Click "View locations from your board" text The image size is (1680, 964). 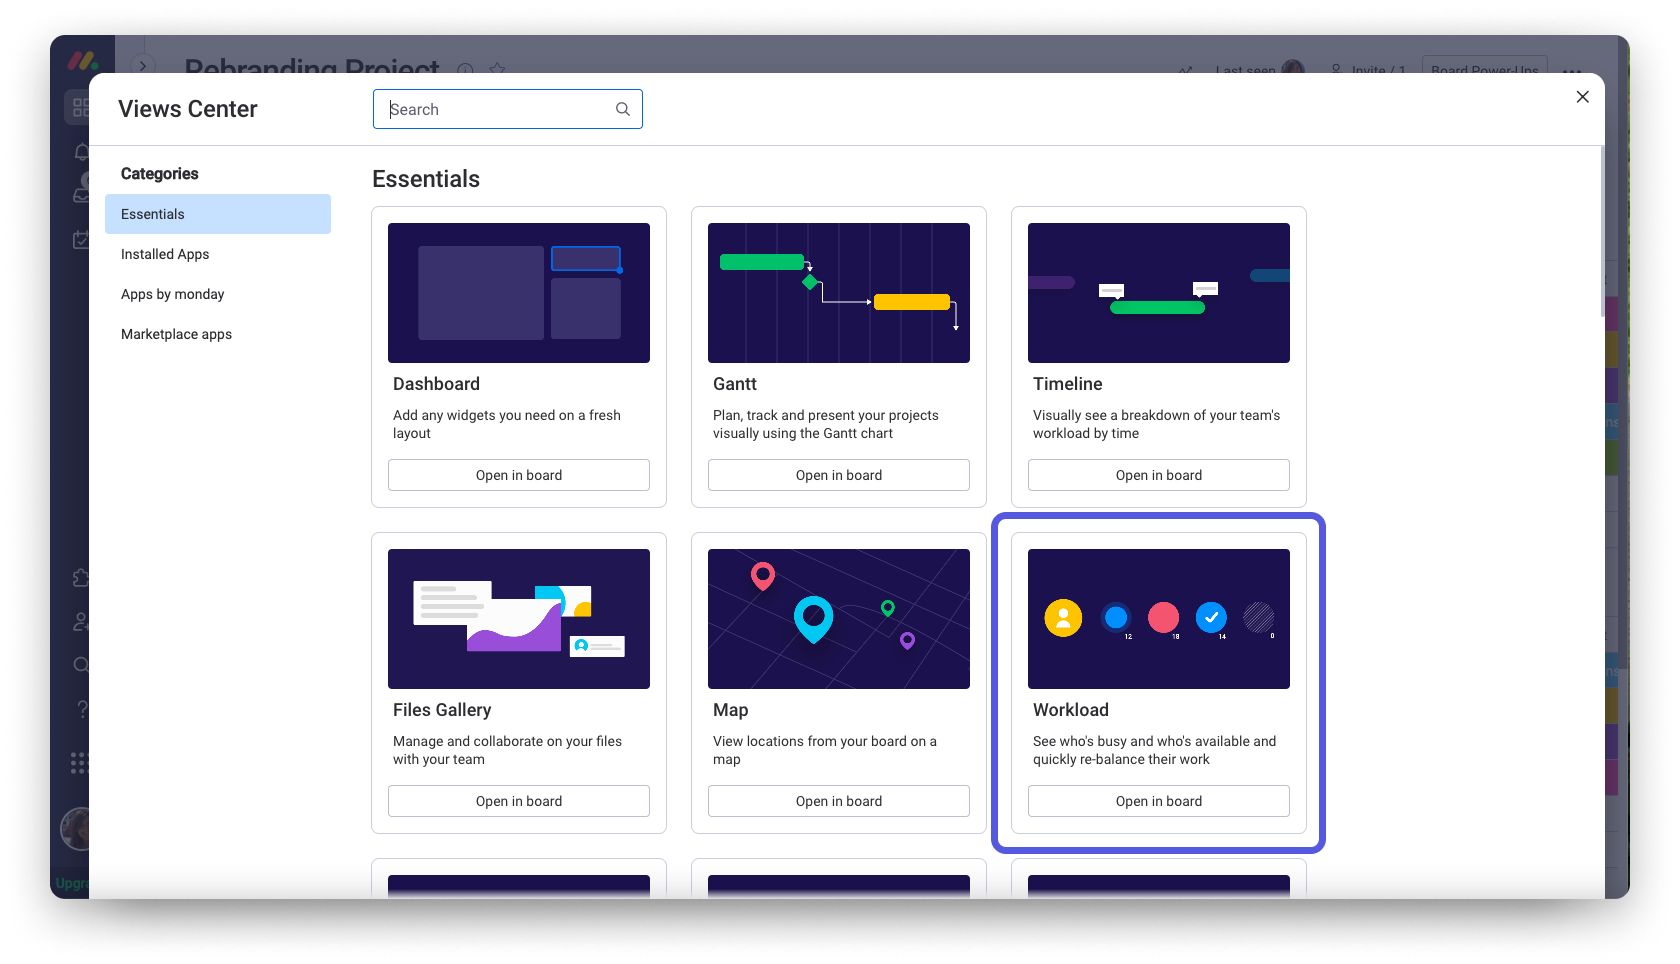[825, 750]
